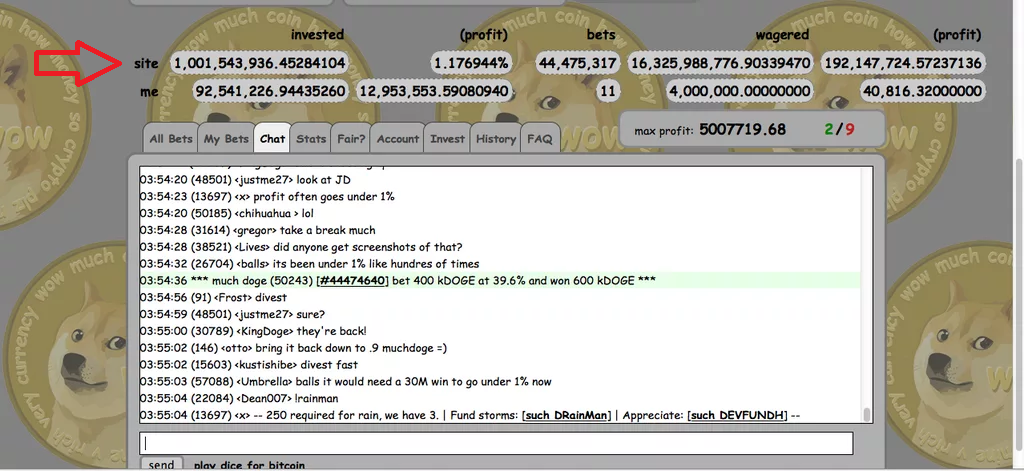This screenshot has width=1024, height=471.
Task: Open the Fair? tab
Action: click(x=351, y=138)
